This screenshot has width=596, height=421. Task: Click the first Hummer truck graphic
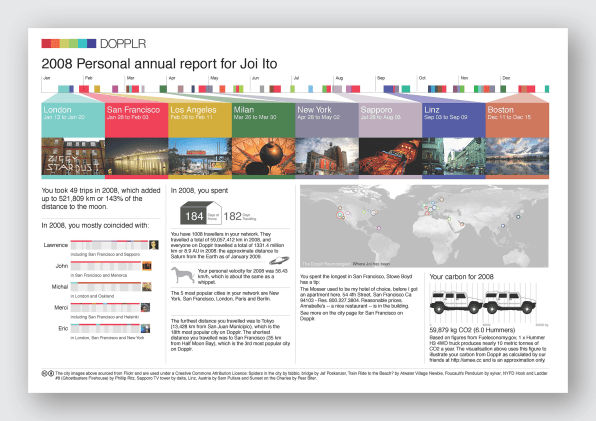456,302
